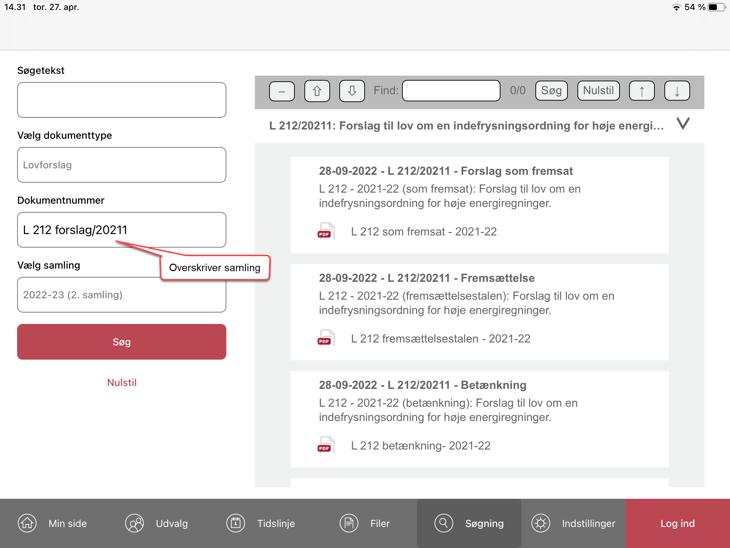Open the Vælg dokumenttype dropdown
The image size is (730, 548).
(121, 165)
